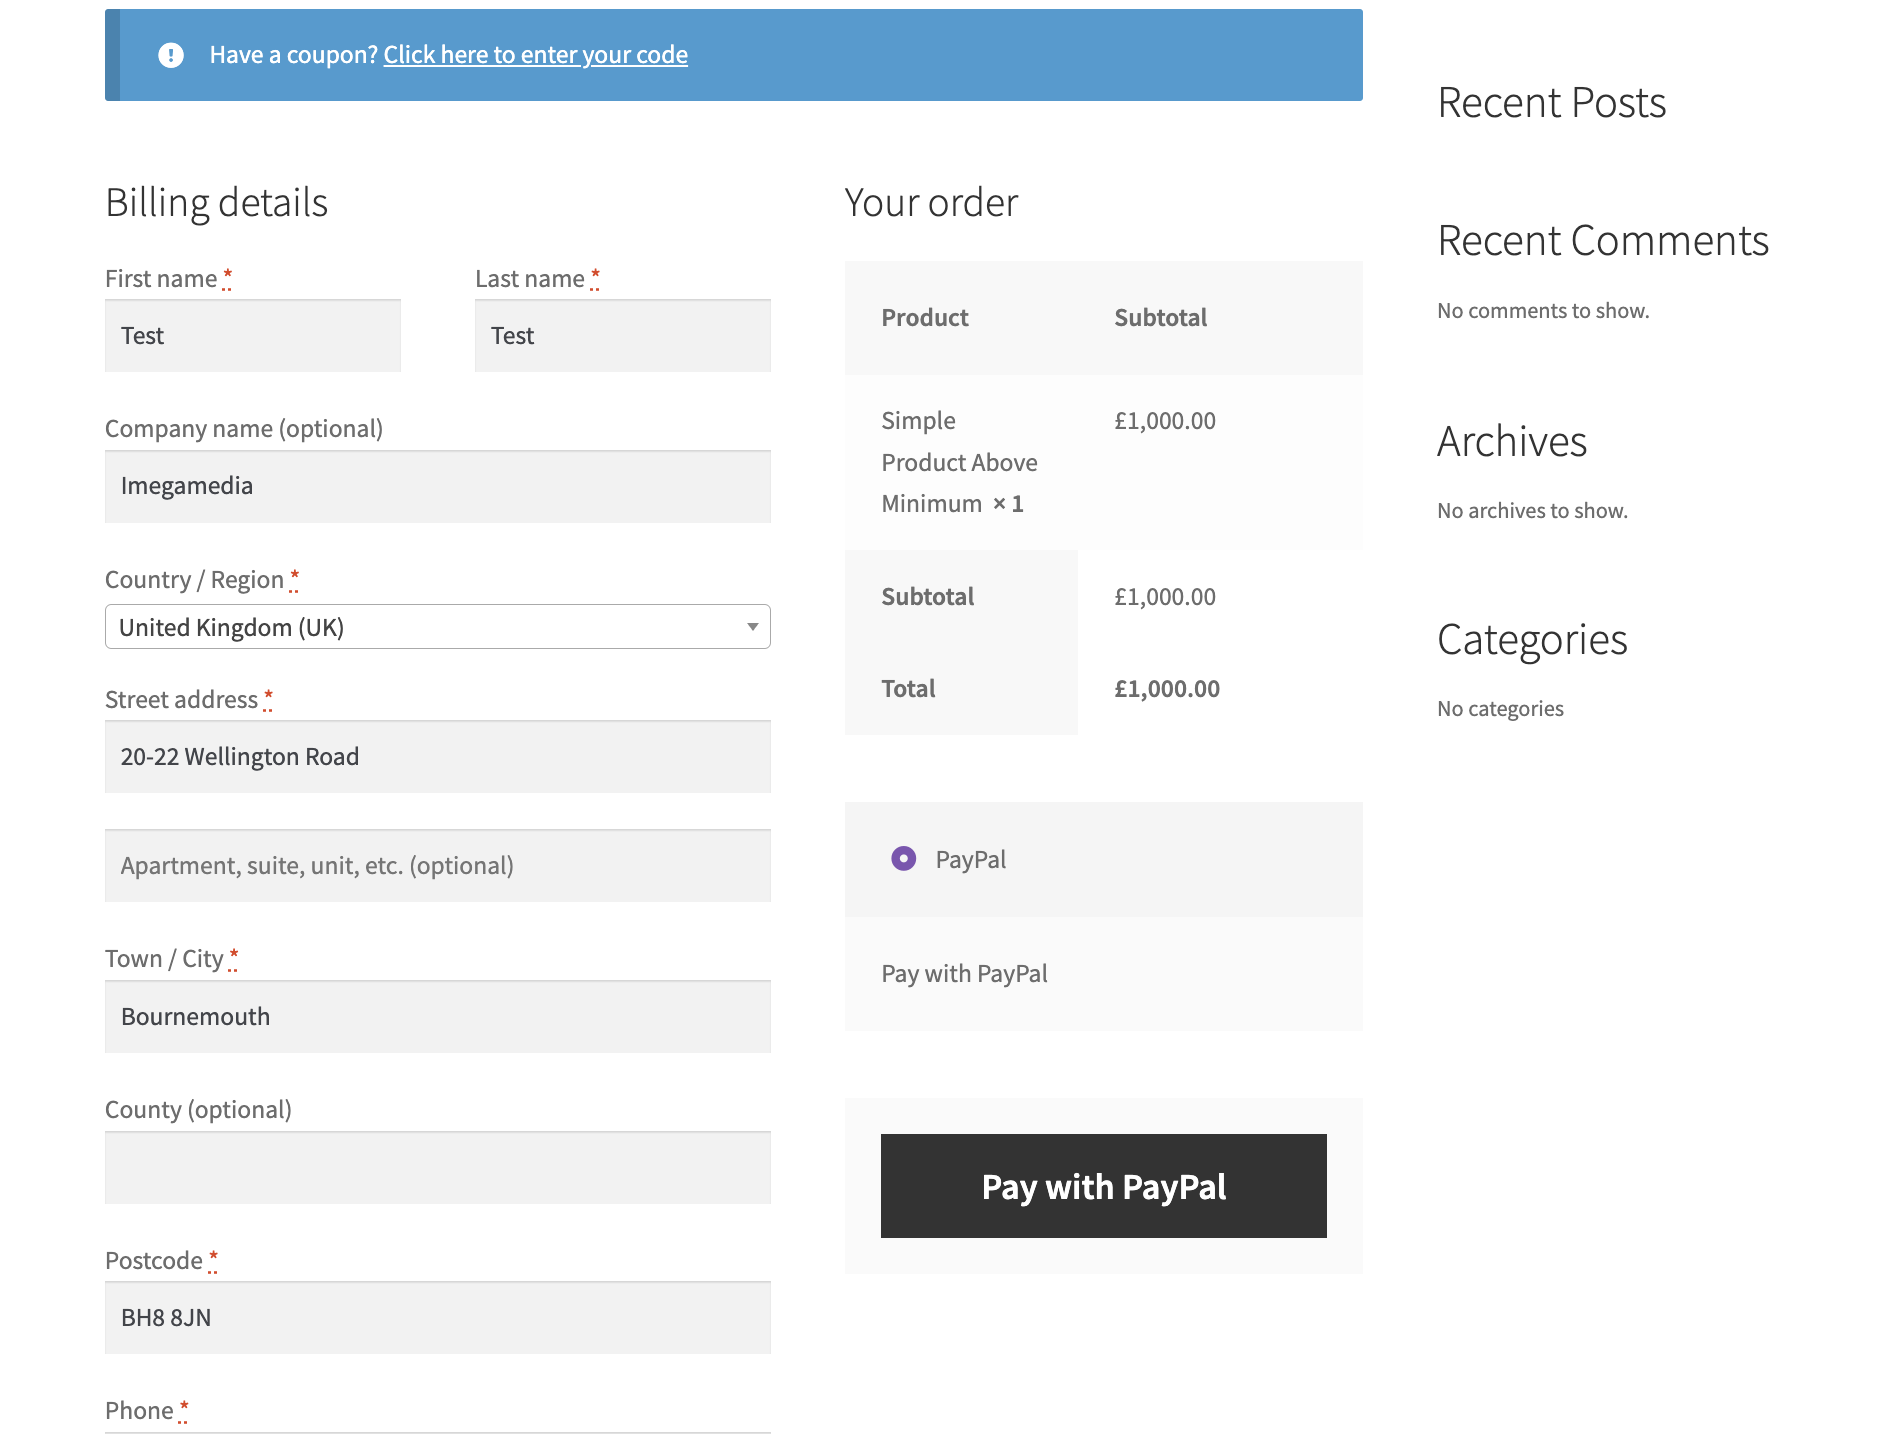Click the Street address field with Wellington Road
This screenshot has width=1880, height=1434.
438,757
